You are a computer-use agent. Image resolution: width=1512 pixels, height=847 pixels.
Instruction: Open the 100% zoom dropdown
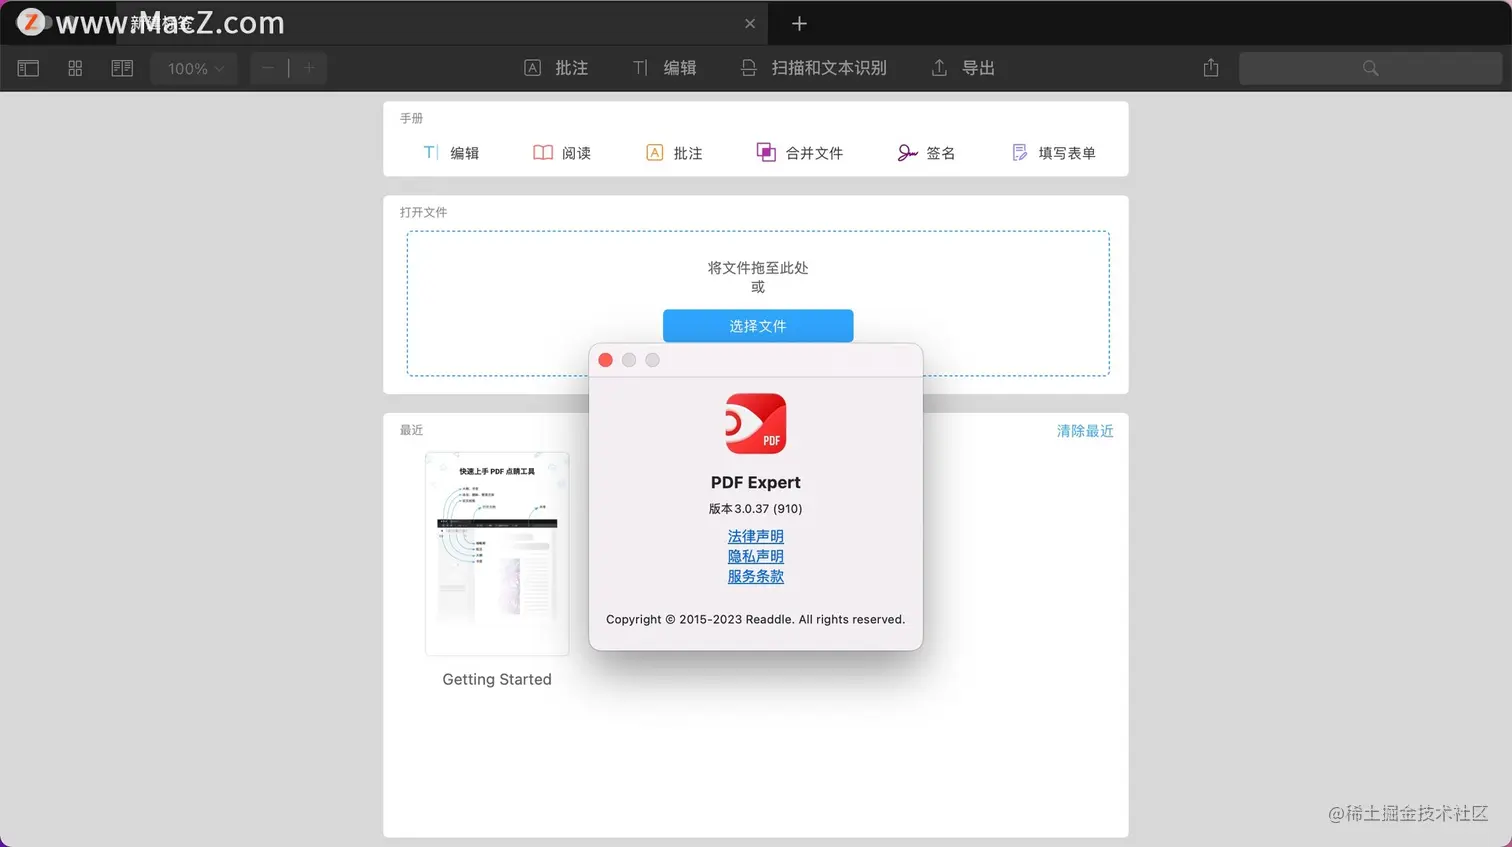pyautogui.click(x=195, y=68)
